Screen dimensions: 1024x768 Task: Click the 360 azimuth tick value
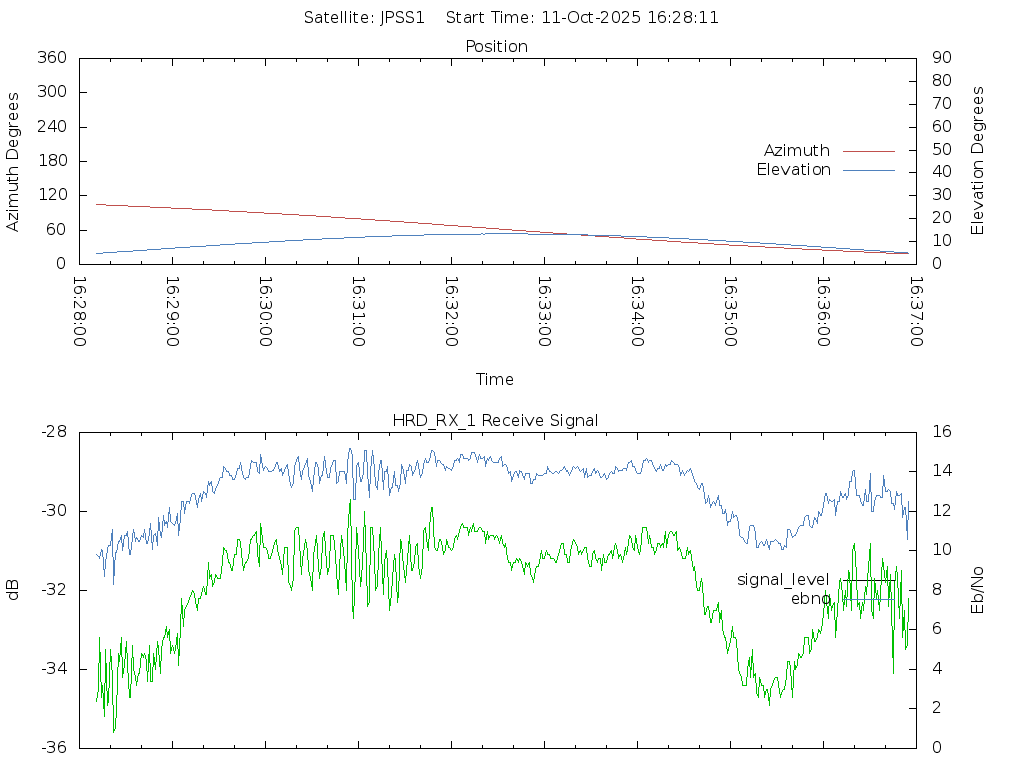point(51,58)
